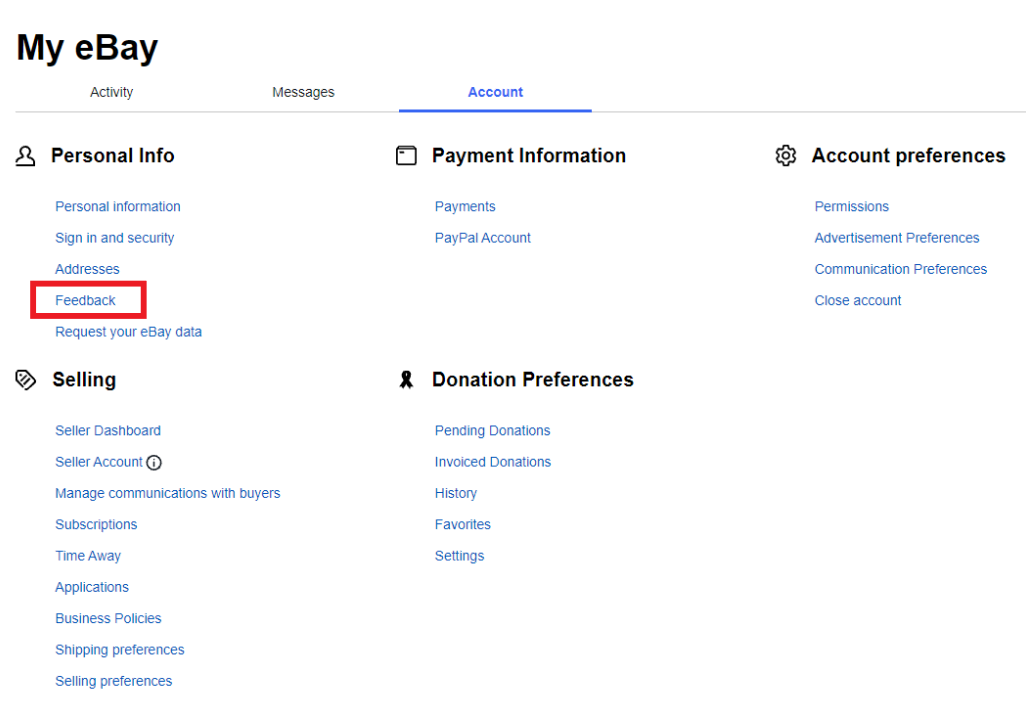Click the Account preferences heading
Viewport: 1026px width, 711px height.
908,156
